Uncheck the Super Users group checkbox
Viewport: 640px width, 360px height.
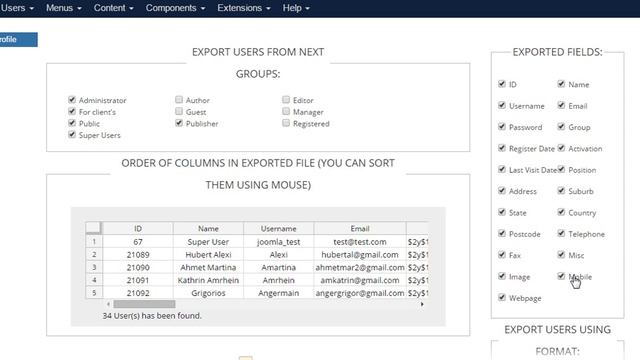tap(72, 134)
